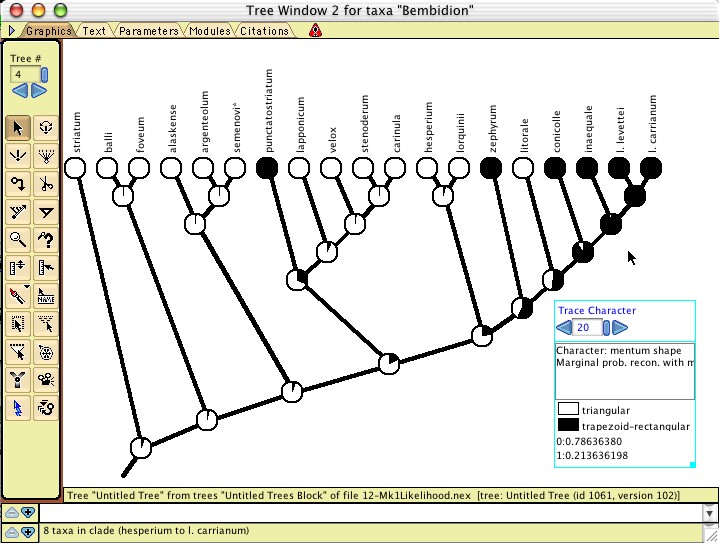Image resolution: width=719 pixels, height=543 pixels.
Task: Click the black trapezoid-rectangular legend swatch
Action: click(x=568, y=425)
